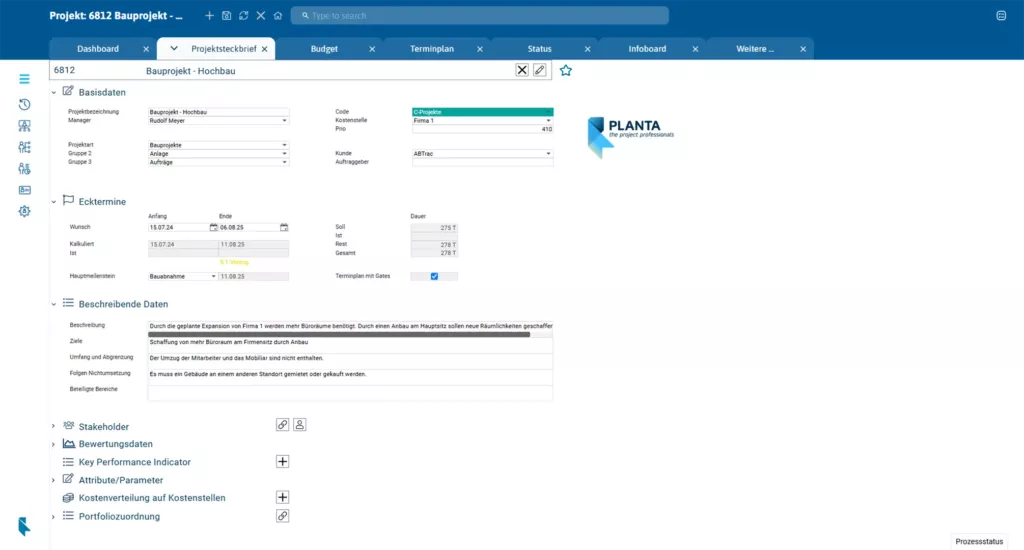Click the empty Beteiligte Bereiche field

[x=350, y=391]
